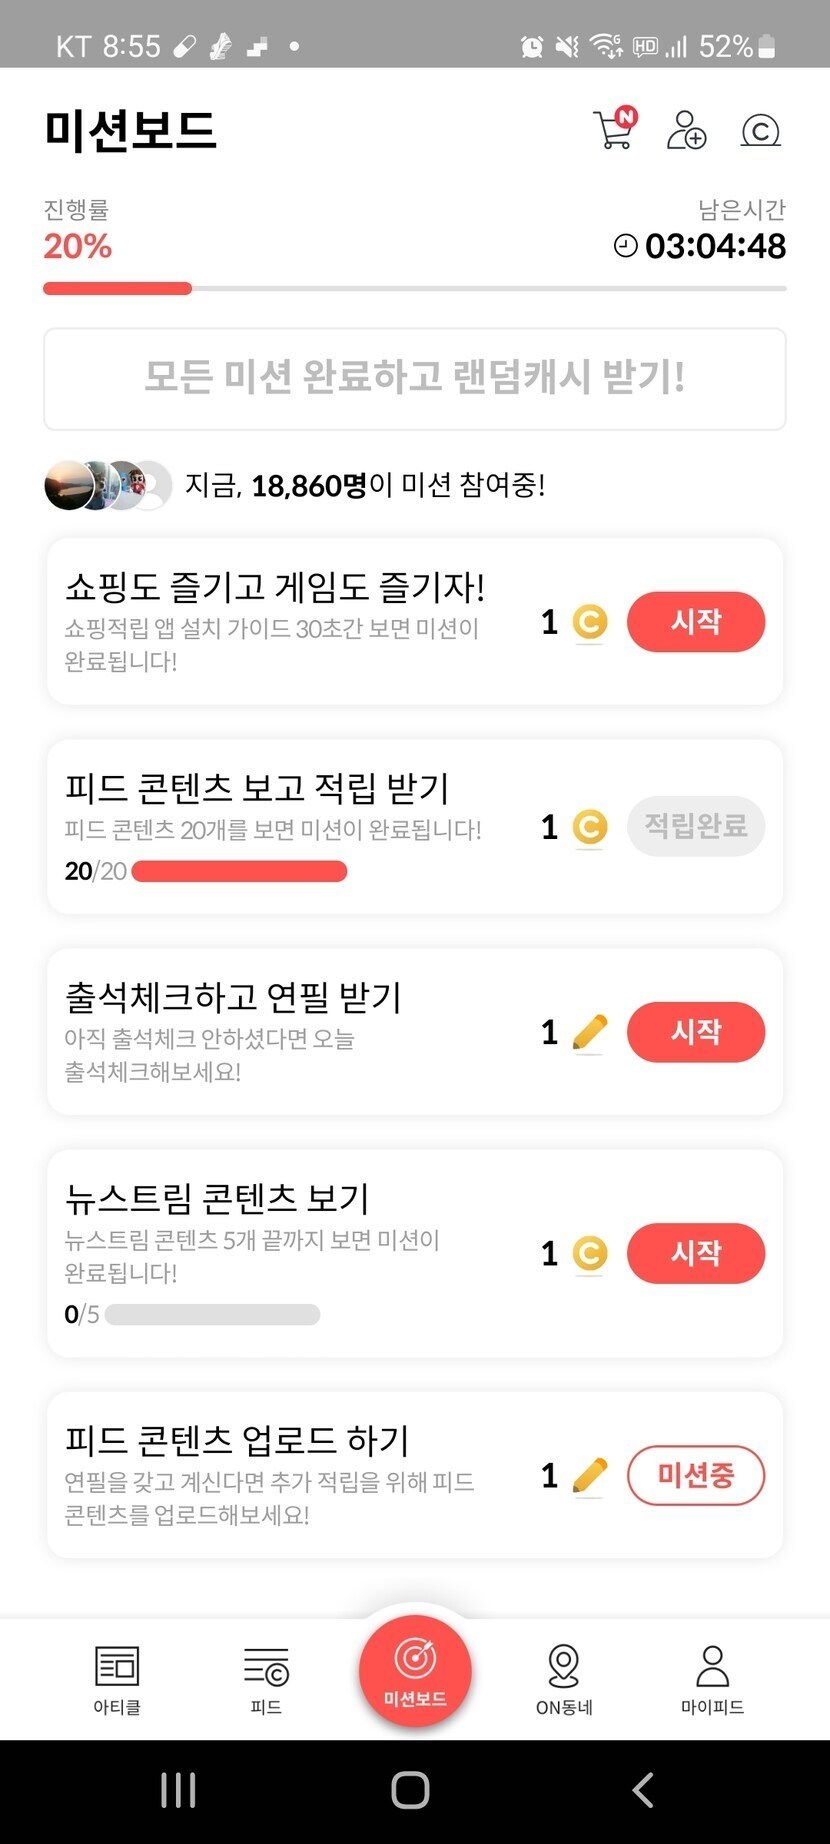Screen dimensions: 830x1844
Task: Start the 뉴스트림 콘텐츠 보기 mission
Action: [x=695, y=1253]
